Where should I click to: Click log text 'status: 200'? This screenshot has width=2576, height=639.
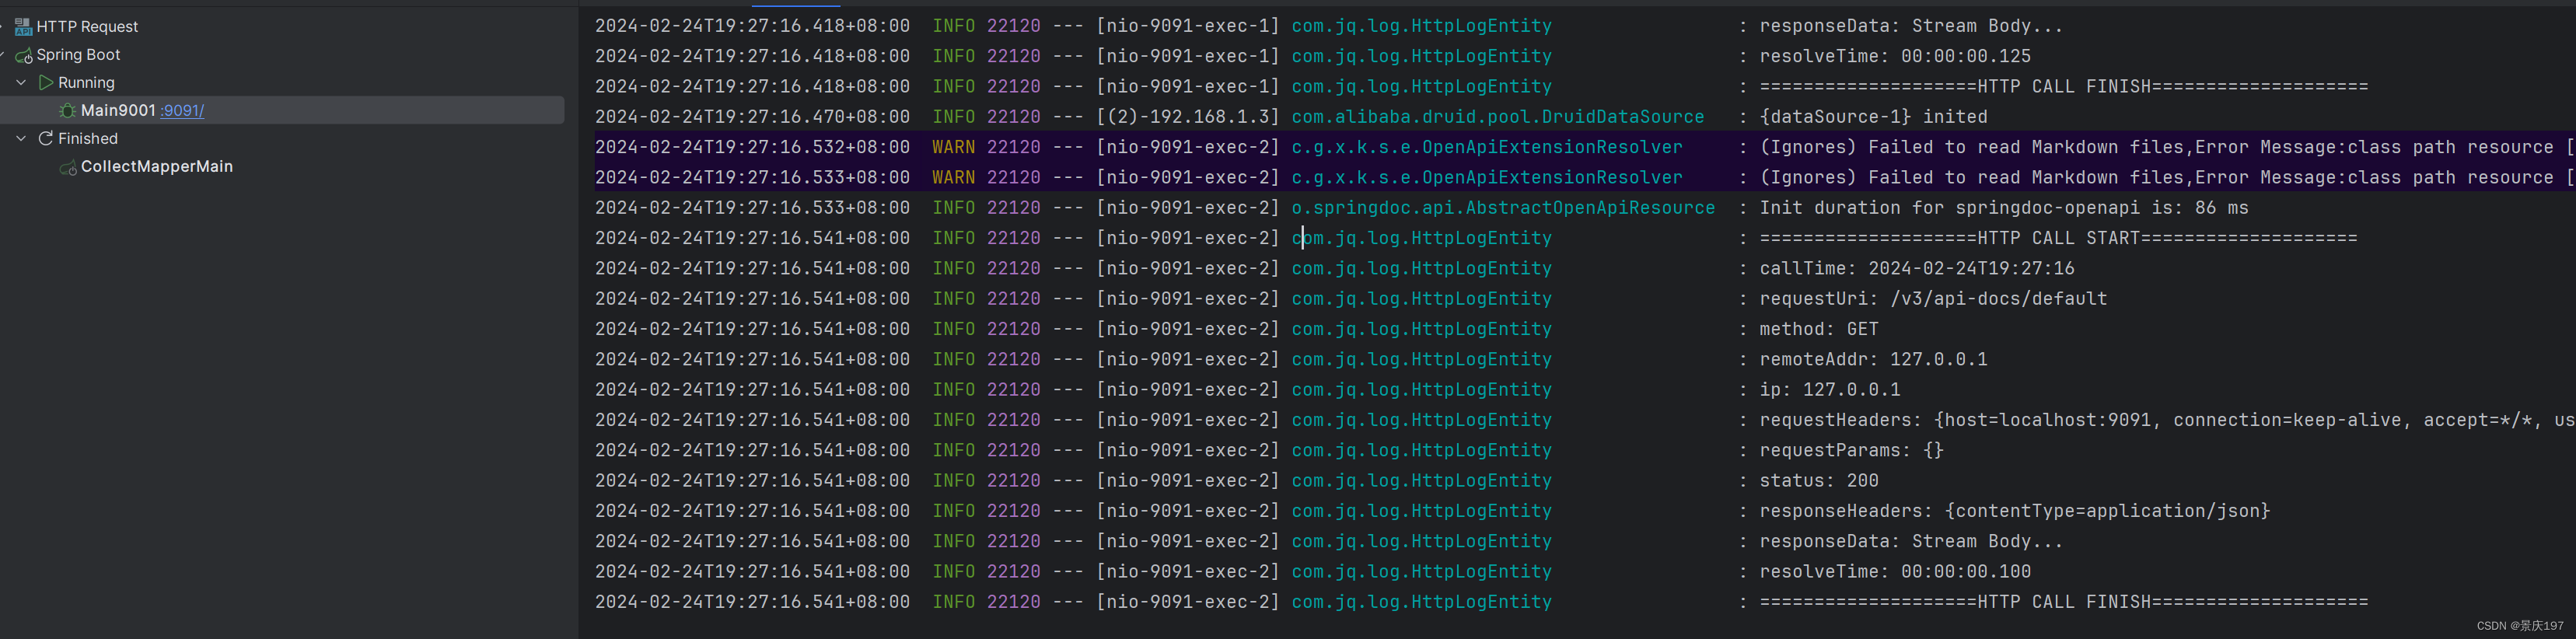(1819, 481)
